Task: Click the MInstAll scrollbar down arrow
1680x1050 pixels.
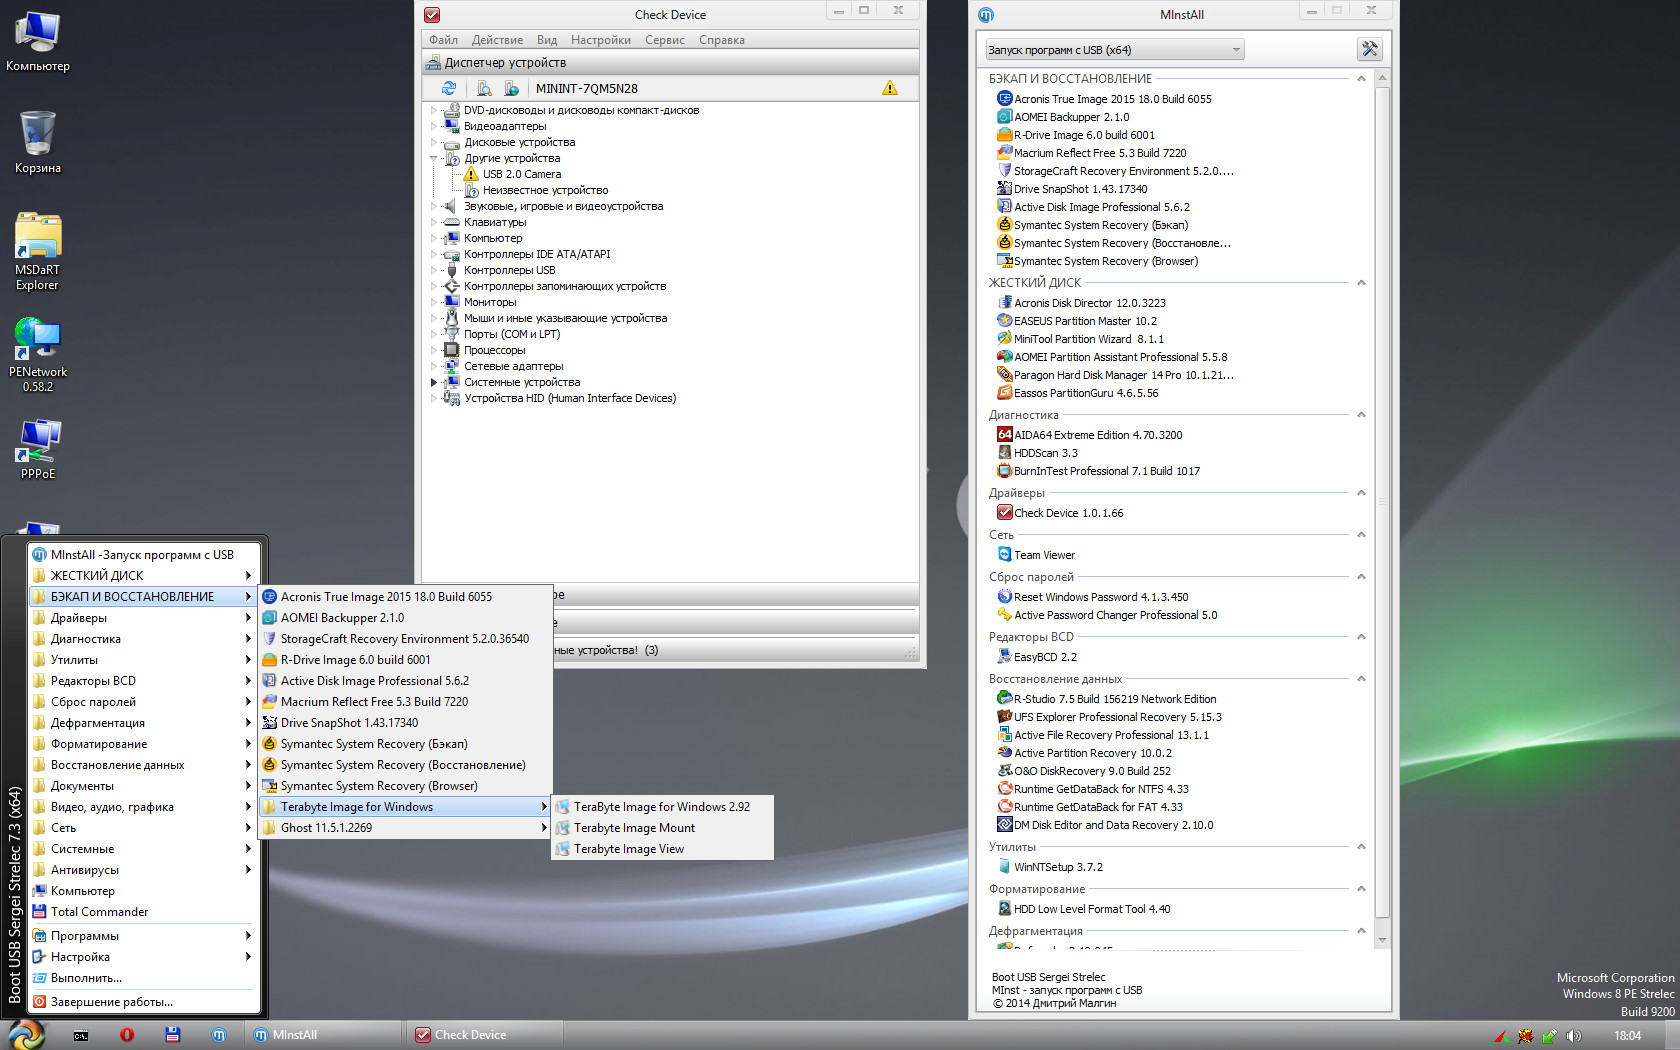Action: tap(1381, 940)
